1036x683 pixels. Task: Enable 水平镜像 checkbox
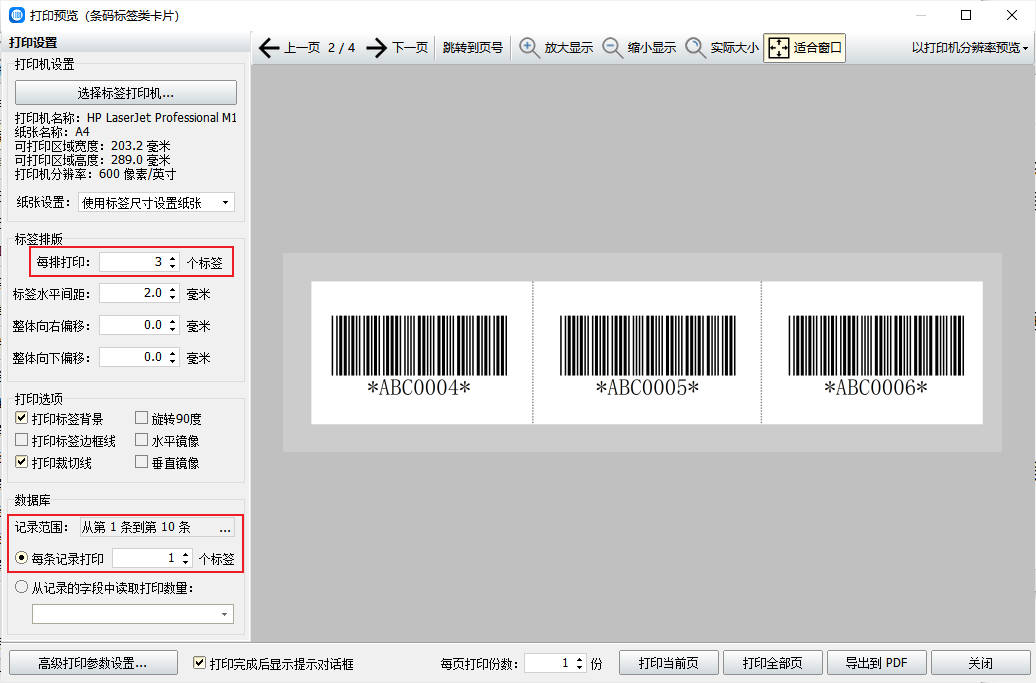click(x=141, y=440)
